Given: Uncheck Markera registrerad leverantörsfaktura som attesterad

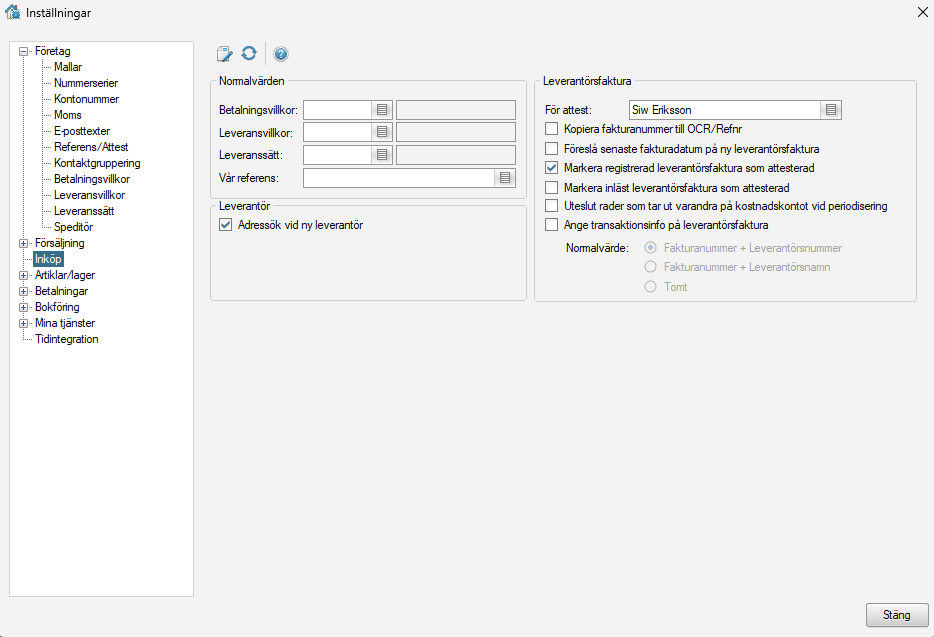Looking at the screenshot, I should coord(551,168).
